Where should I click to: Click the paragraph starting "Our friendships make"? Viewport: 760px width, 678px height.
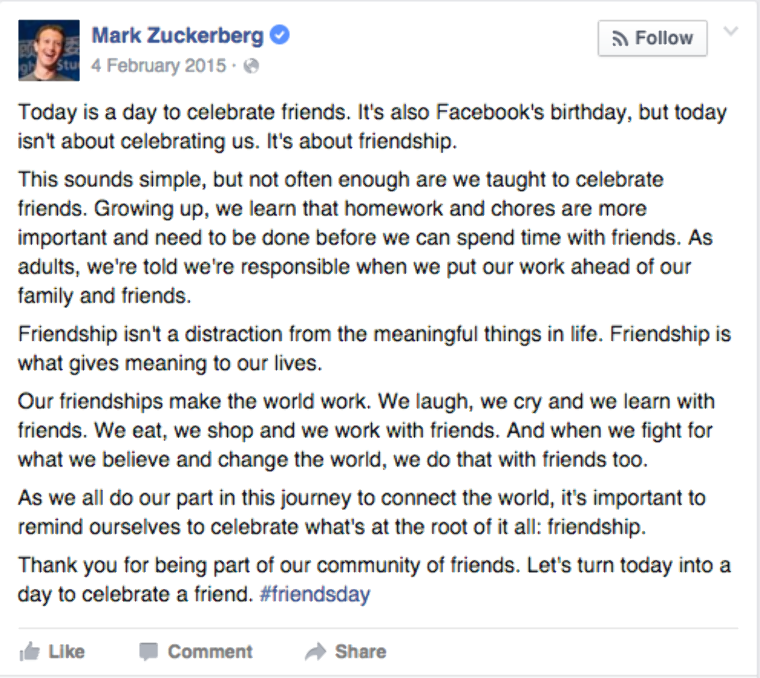point(366,430)
